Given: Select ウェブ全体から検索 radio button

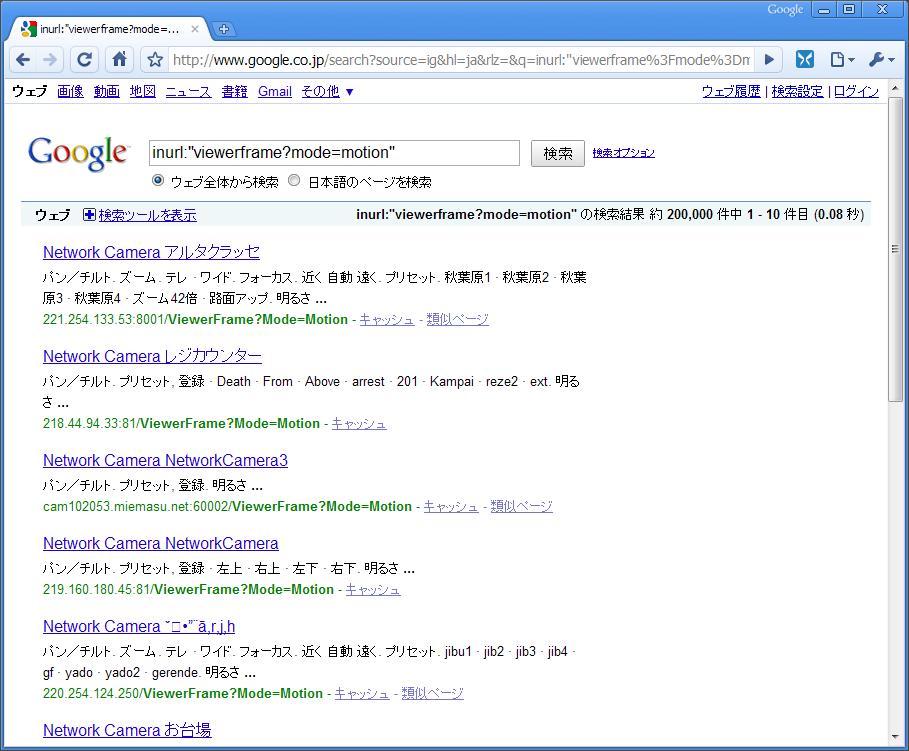Looking at the screenshot, I should point(158,180).
